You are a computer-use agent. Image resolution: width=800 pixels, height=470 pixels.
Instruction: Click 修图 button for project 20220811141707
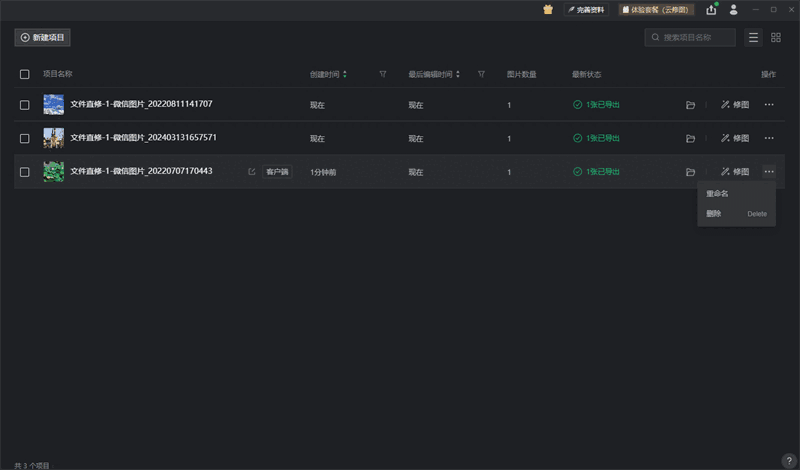(x=734, y=105)
